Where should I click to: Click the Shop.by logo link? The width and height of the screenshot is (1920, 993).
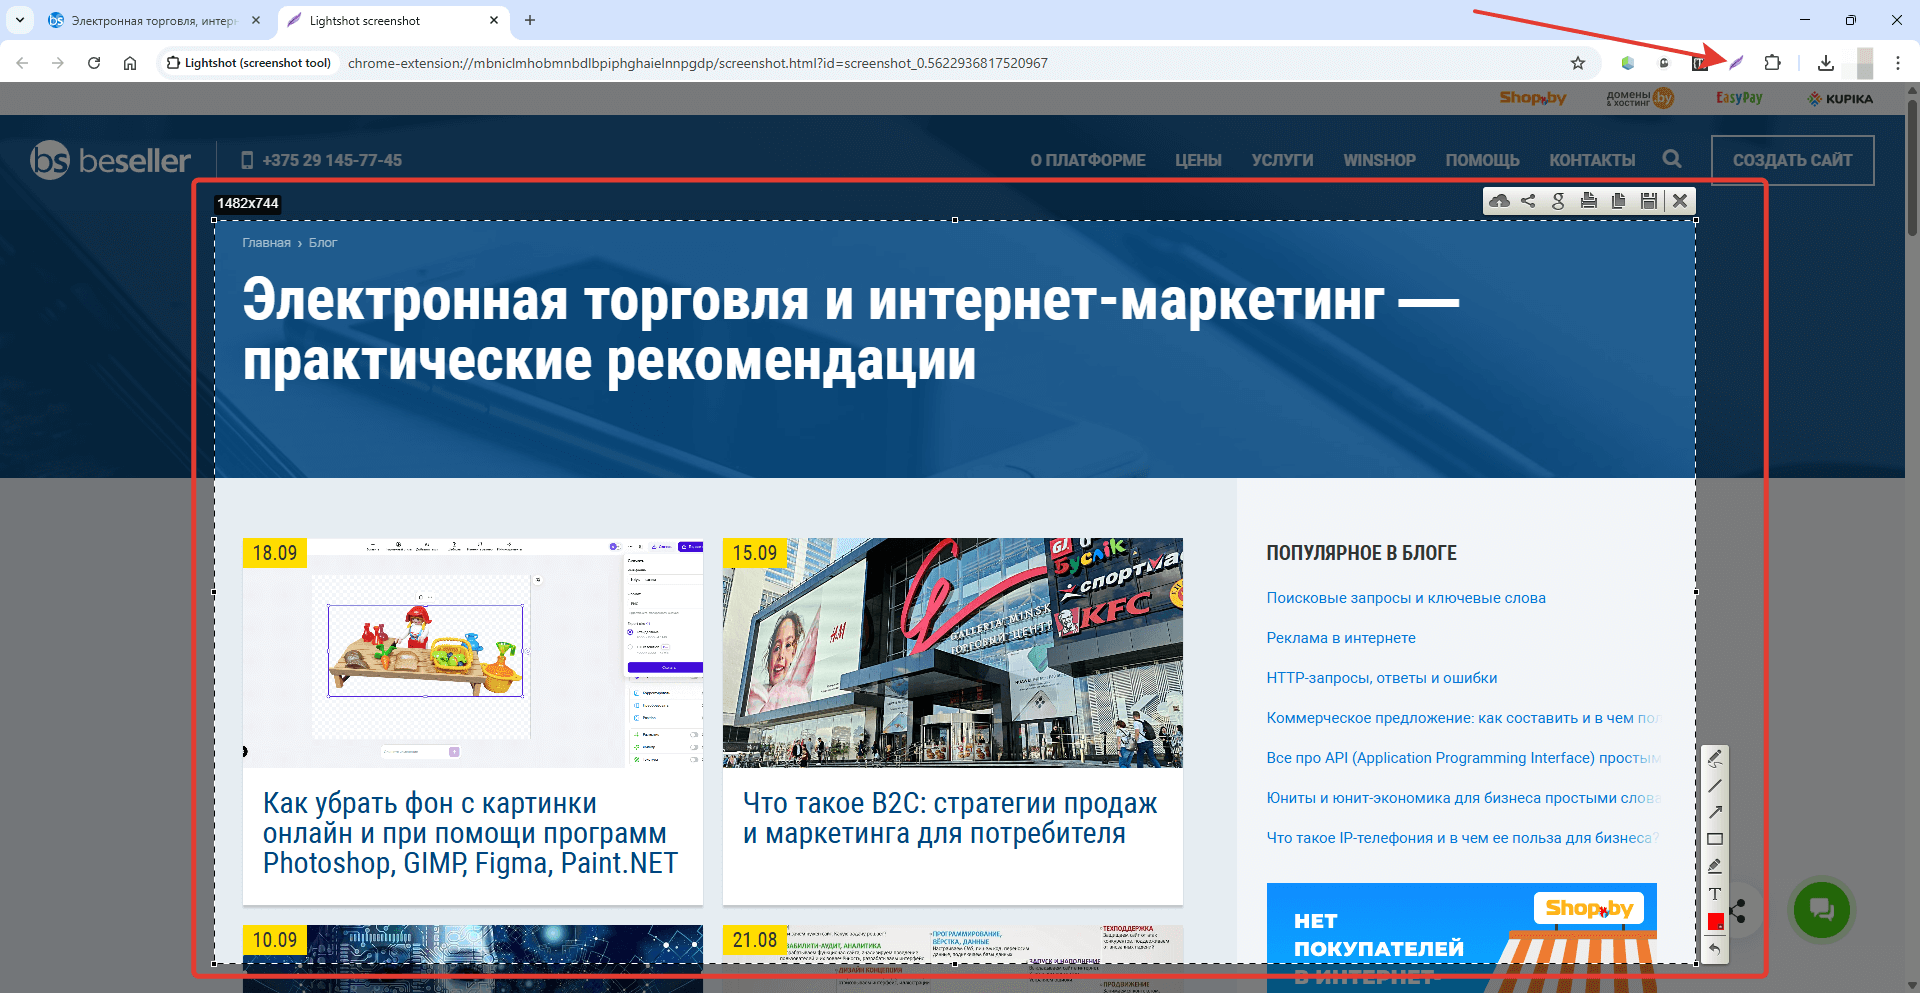click(x=1532, y=98)
